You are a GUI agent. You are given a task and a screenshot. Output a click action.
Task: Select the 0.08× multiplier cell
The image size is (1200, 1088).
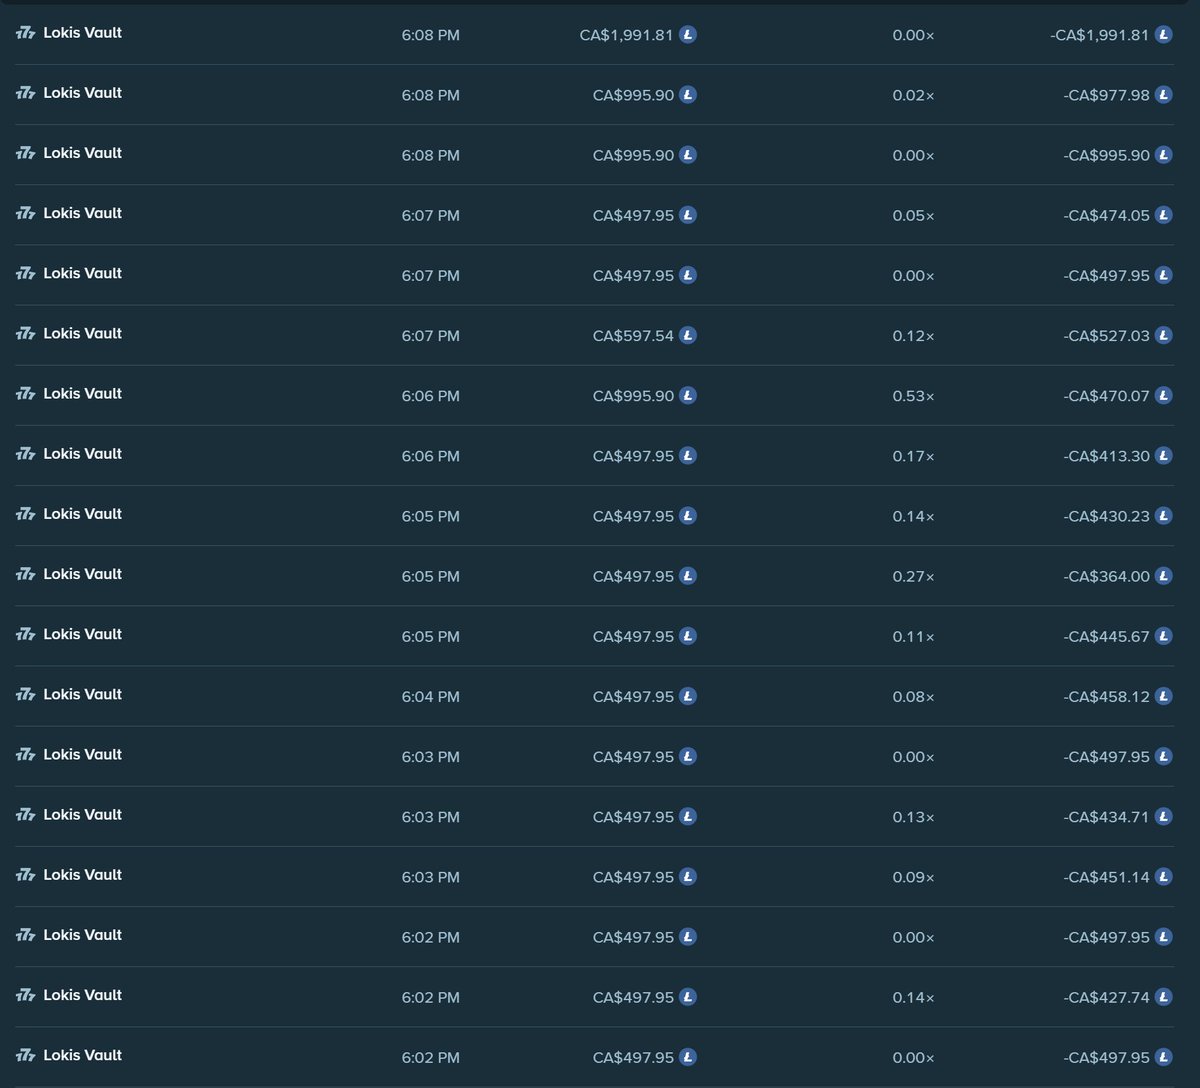tap(913, 696)
